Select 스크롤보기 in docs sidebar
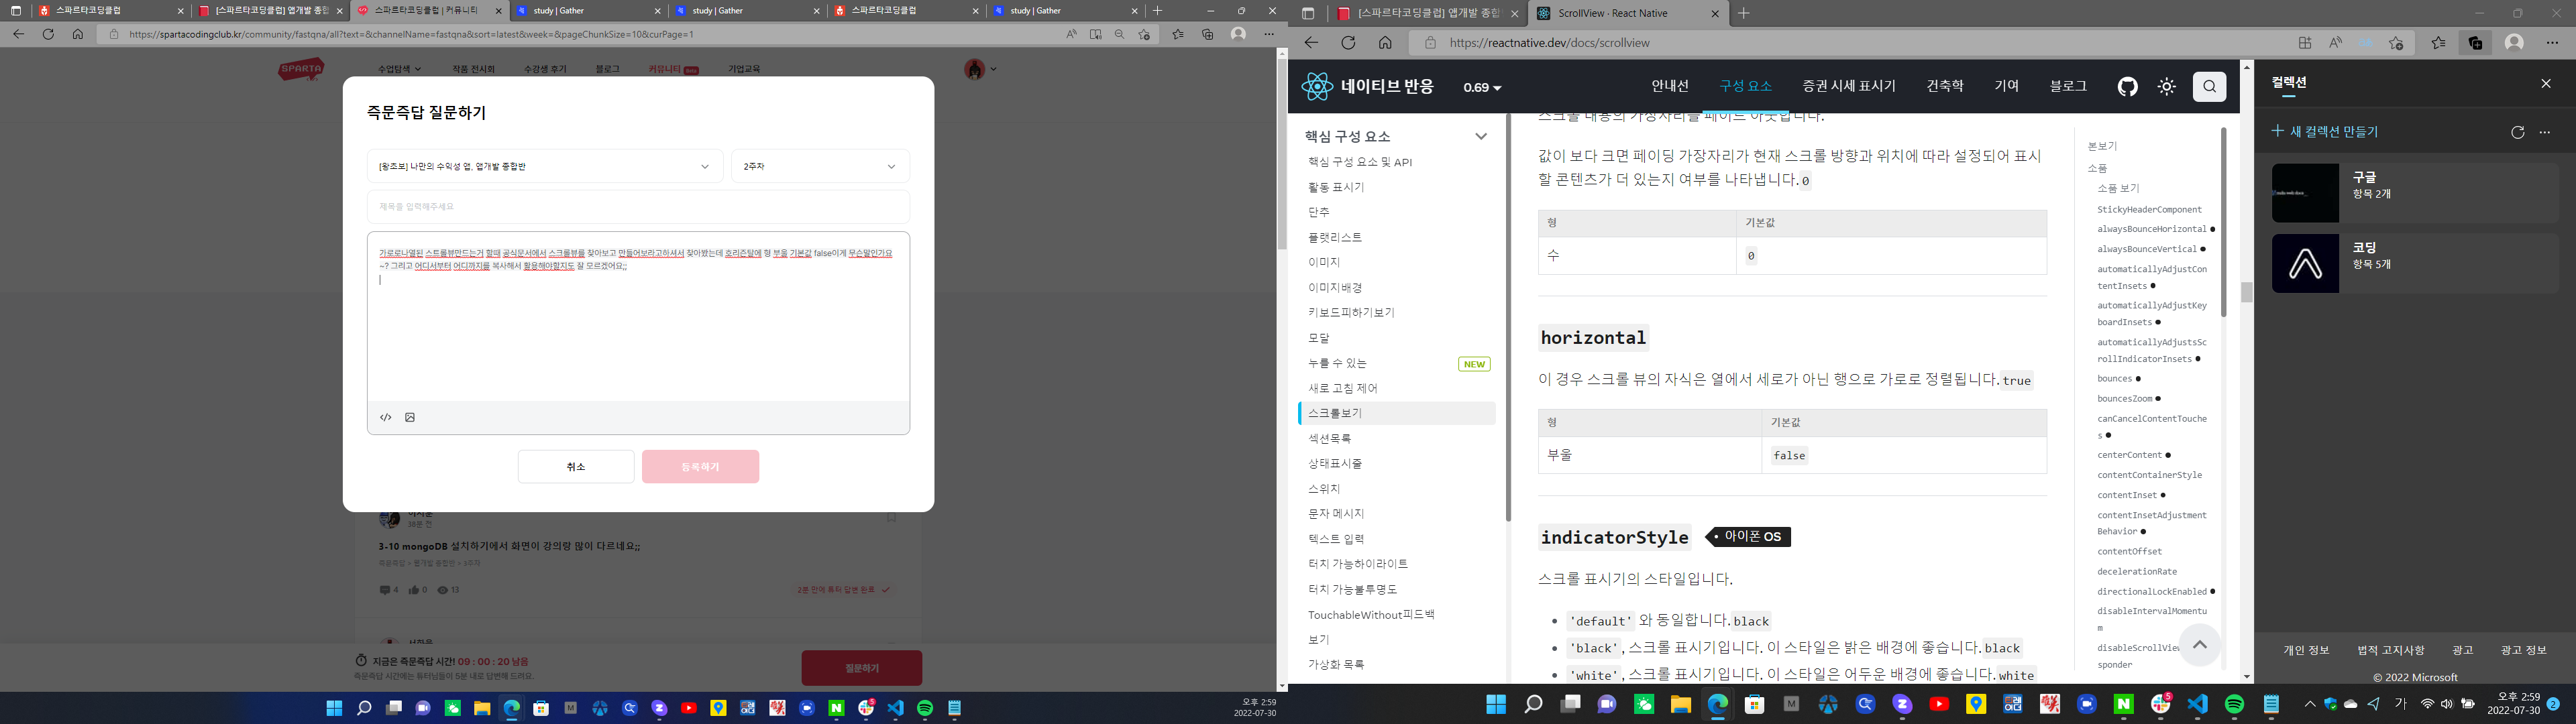 coord(1397,413)
